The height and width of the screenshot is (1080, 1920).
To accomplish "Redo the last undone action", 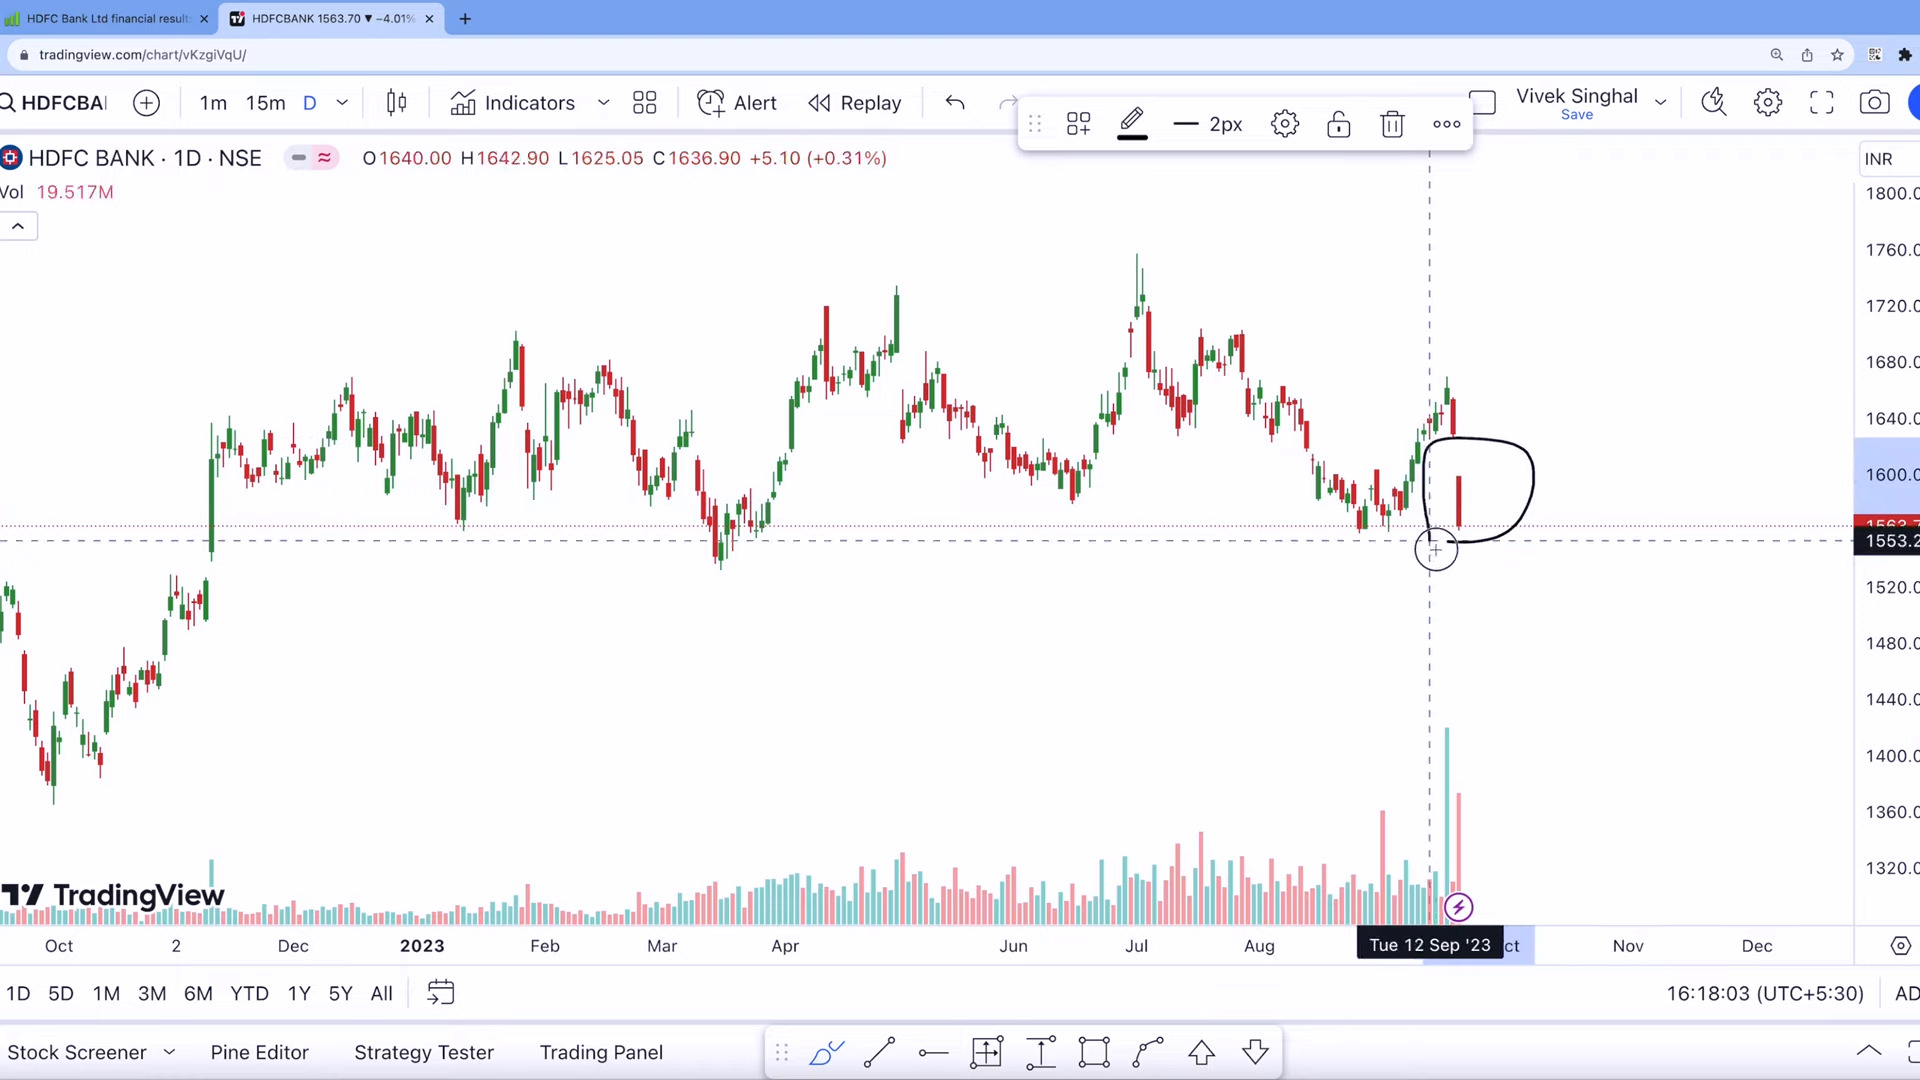I will click(x=1007, y=103).
